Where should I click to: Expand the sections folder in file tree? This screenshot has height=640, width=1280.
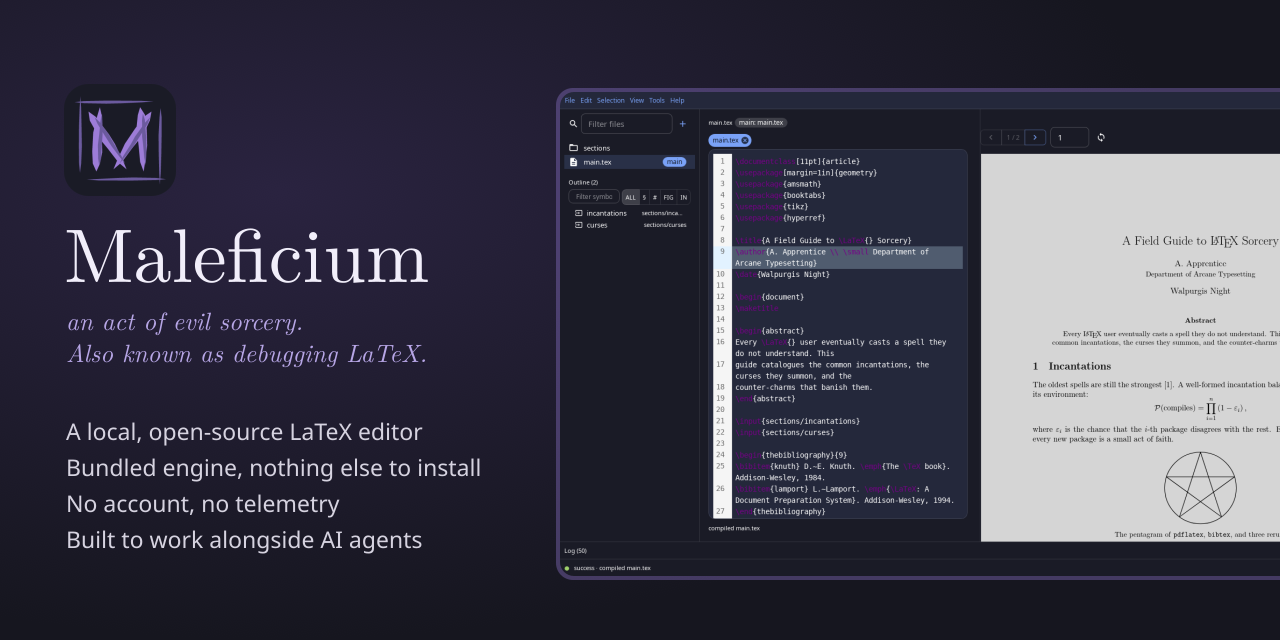point(628,148)
